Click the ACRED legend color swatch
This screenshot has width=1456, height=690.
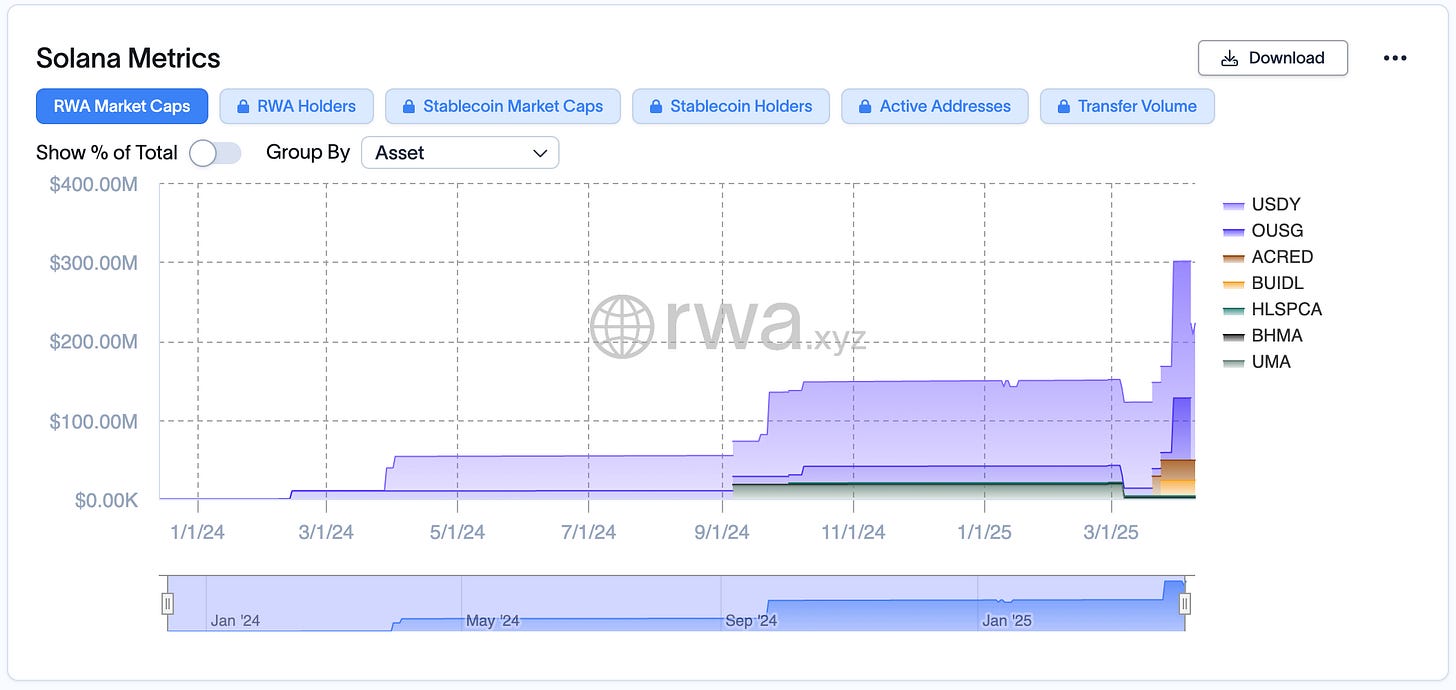coord(1233,258)
